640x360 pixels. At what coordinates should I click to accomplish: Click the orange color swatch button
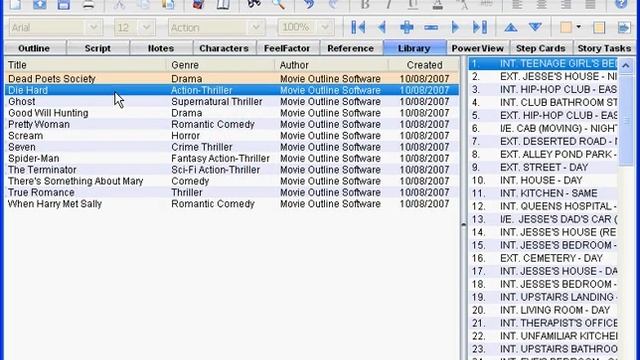click(x=566, y=27)
